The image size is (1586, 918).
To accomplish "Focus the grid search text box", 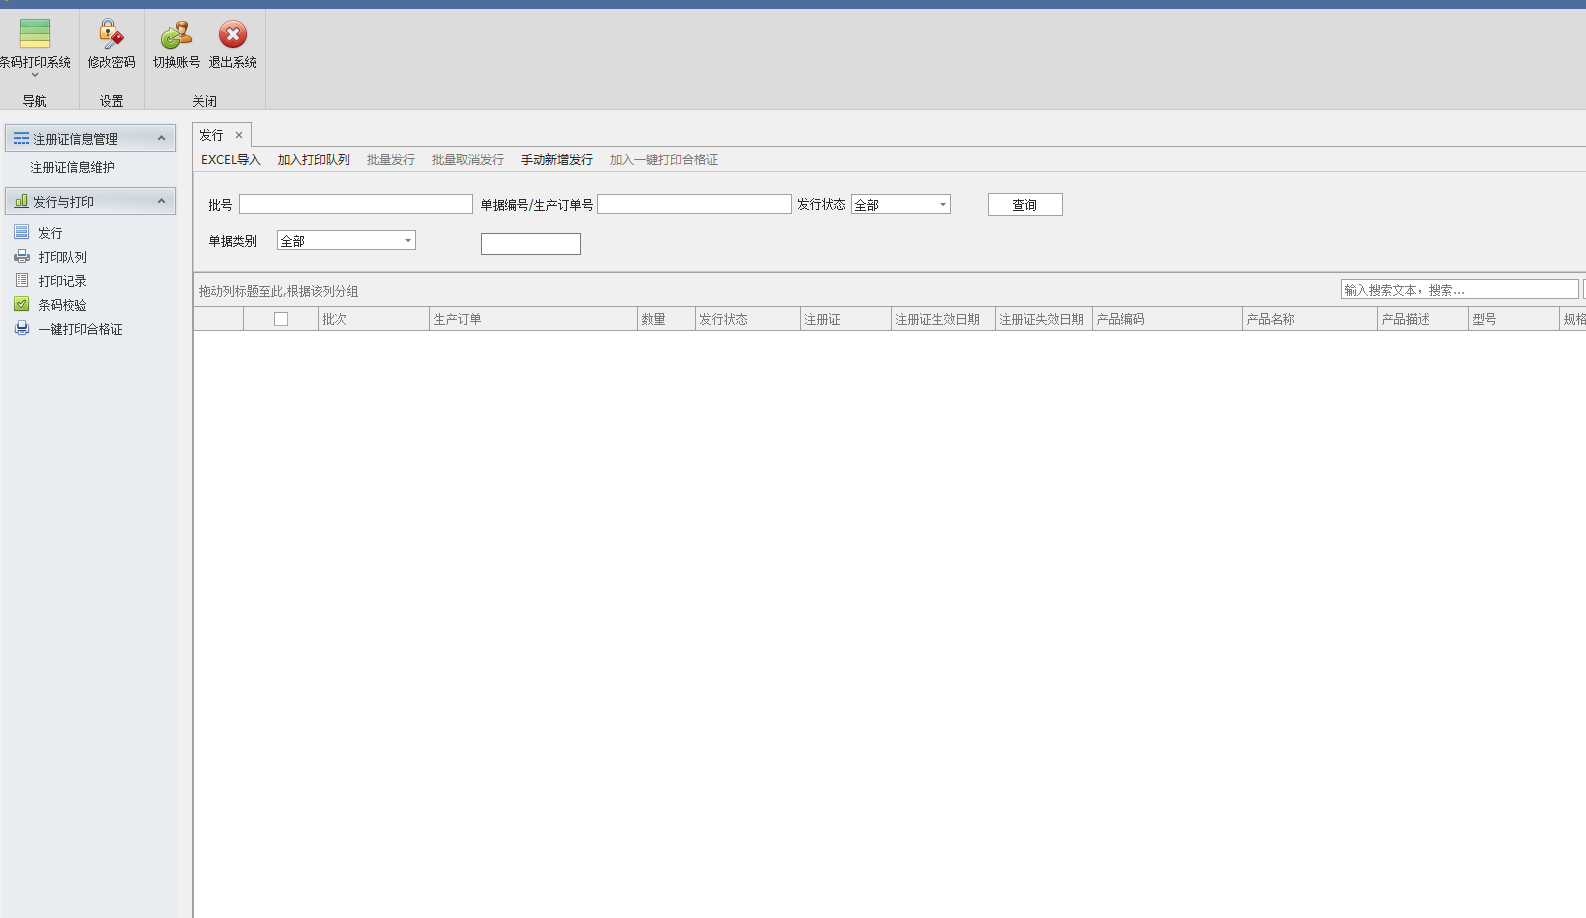I will 1460,289.
